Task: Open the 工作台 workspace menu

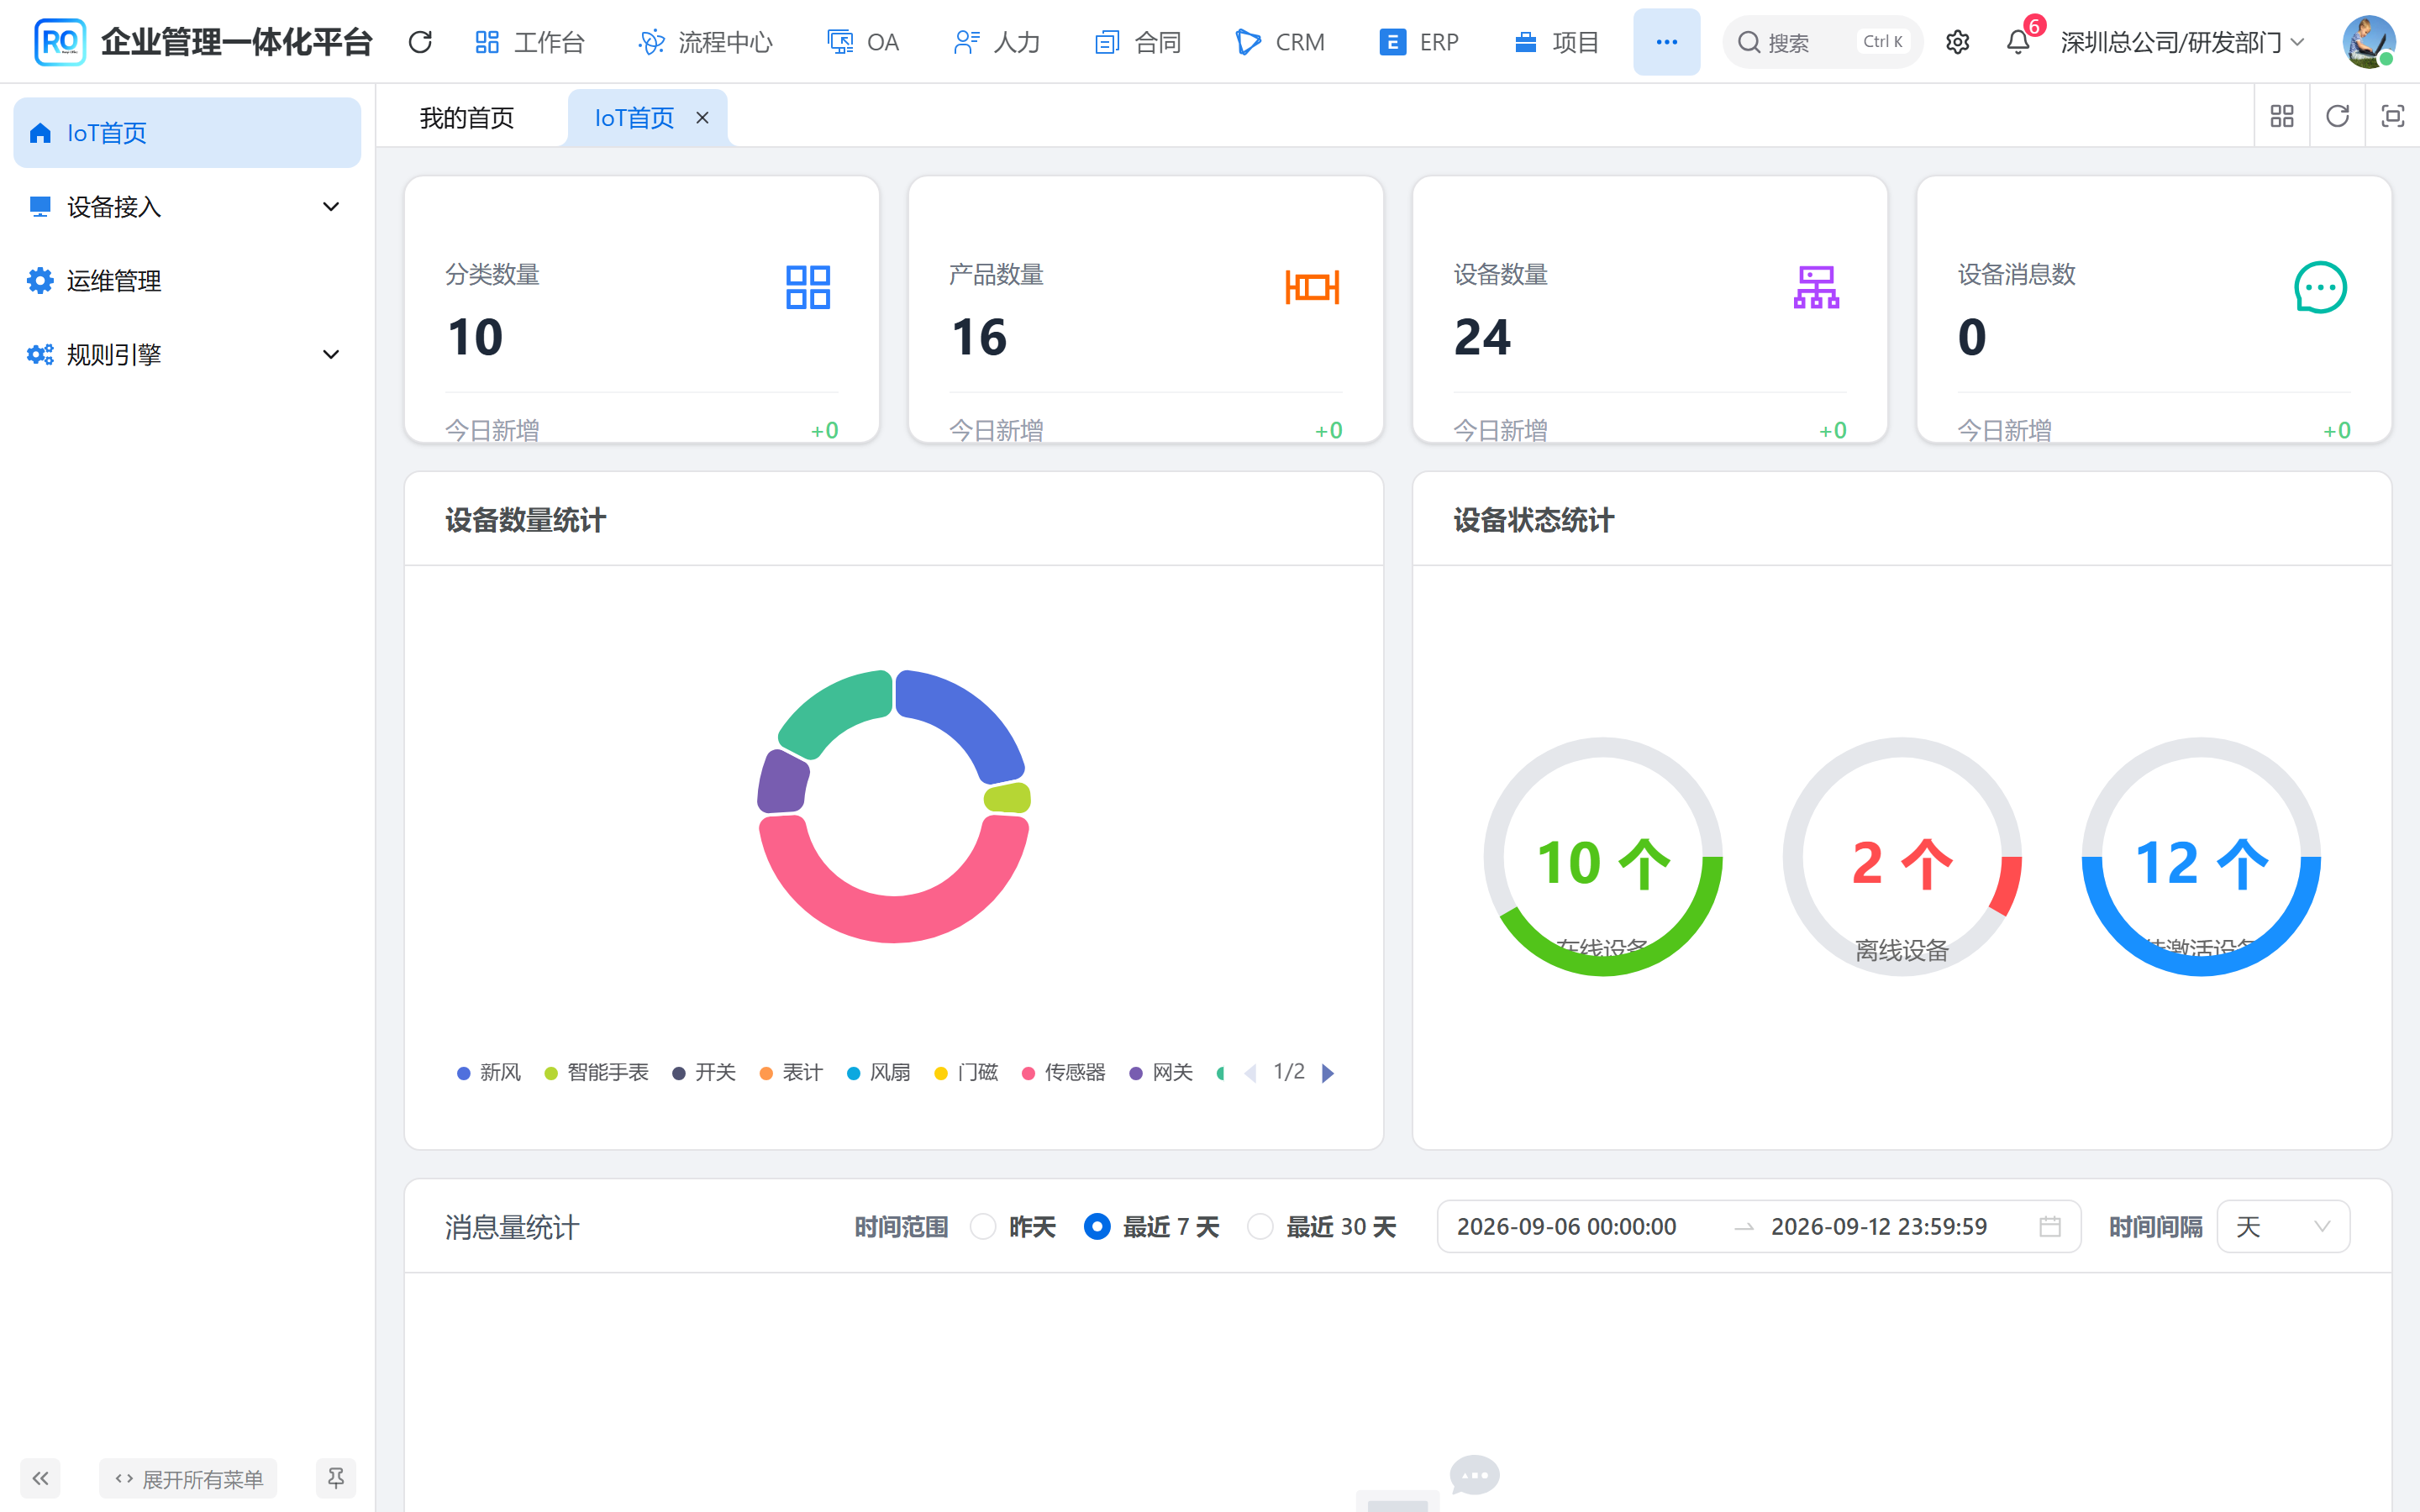Action: (529, 42)
